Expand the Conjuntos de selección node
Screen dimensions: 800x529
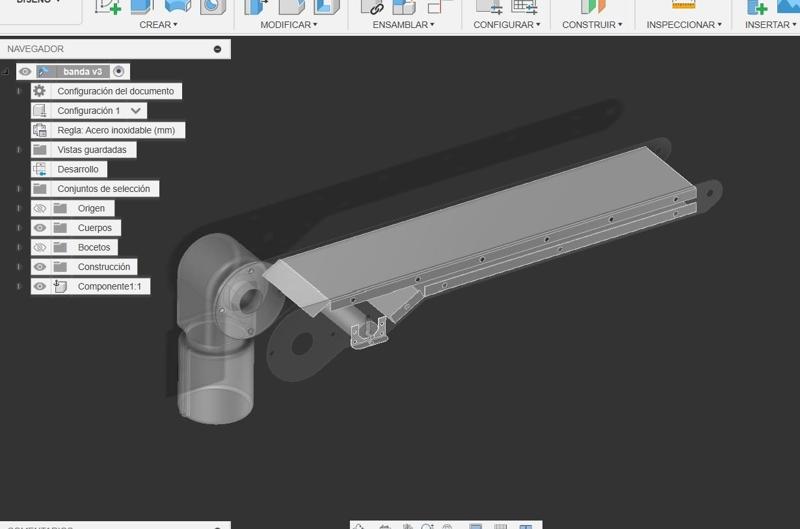[19, 189]
